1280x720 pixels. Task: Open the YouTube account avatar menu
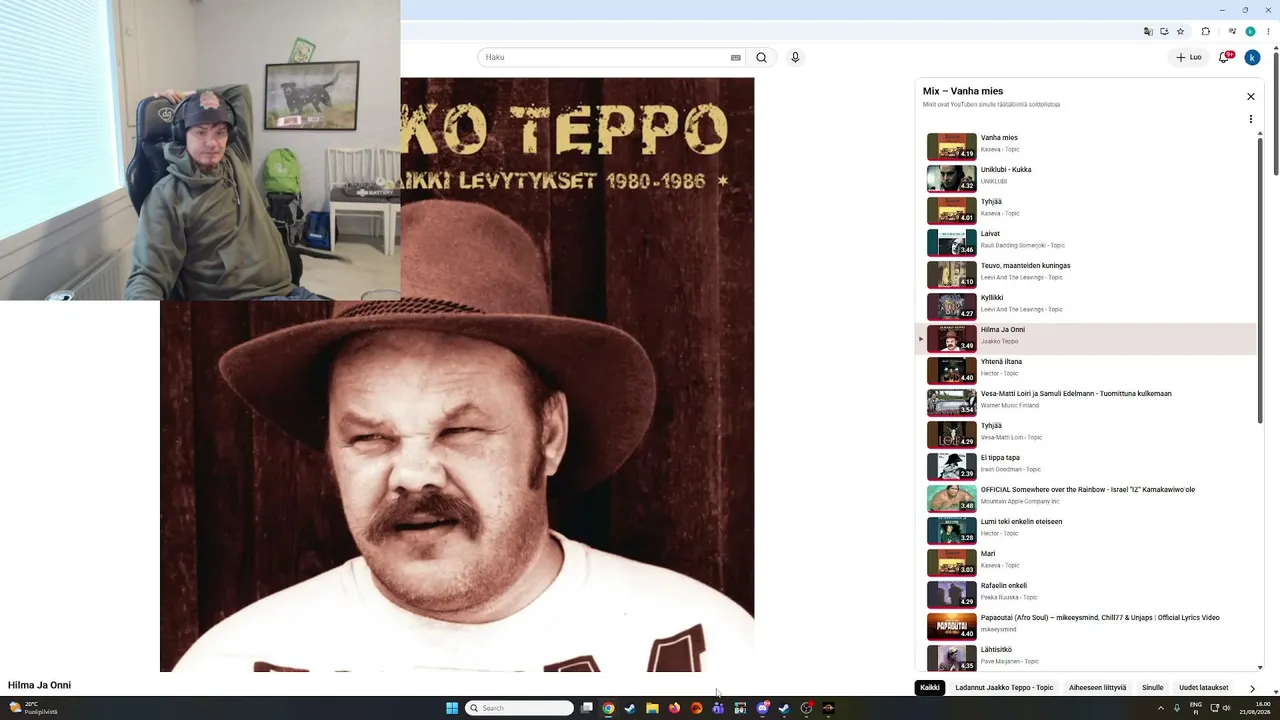coord(1252,57)
